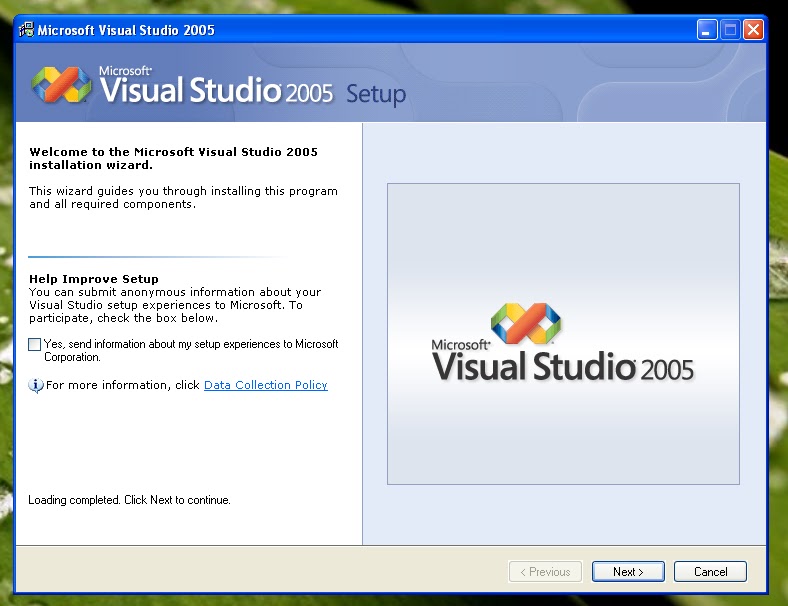The width and height of the screenshot is (788, 606).
Task: Check the send setup experiences checkbox
Action: click(35, 344)
